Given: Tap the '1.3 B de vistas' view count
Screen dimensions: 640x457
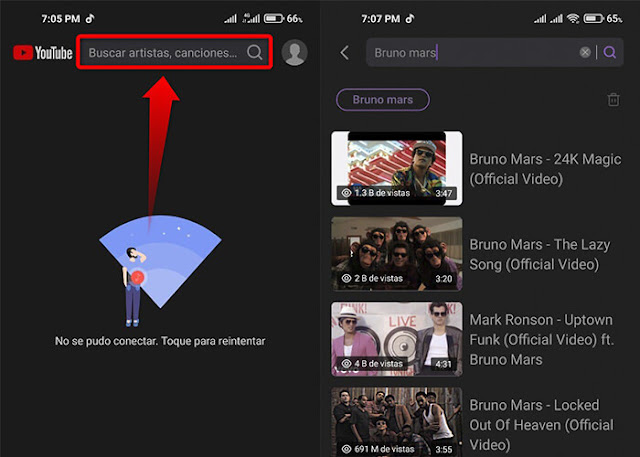Looking at the screenshot, I should click(x=376, y=193).
